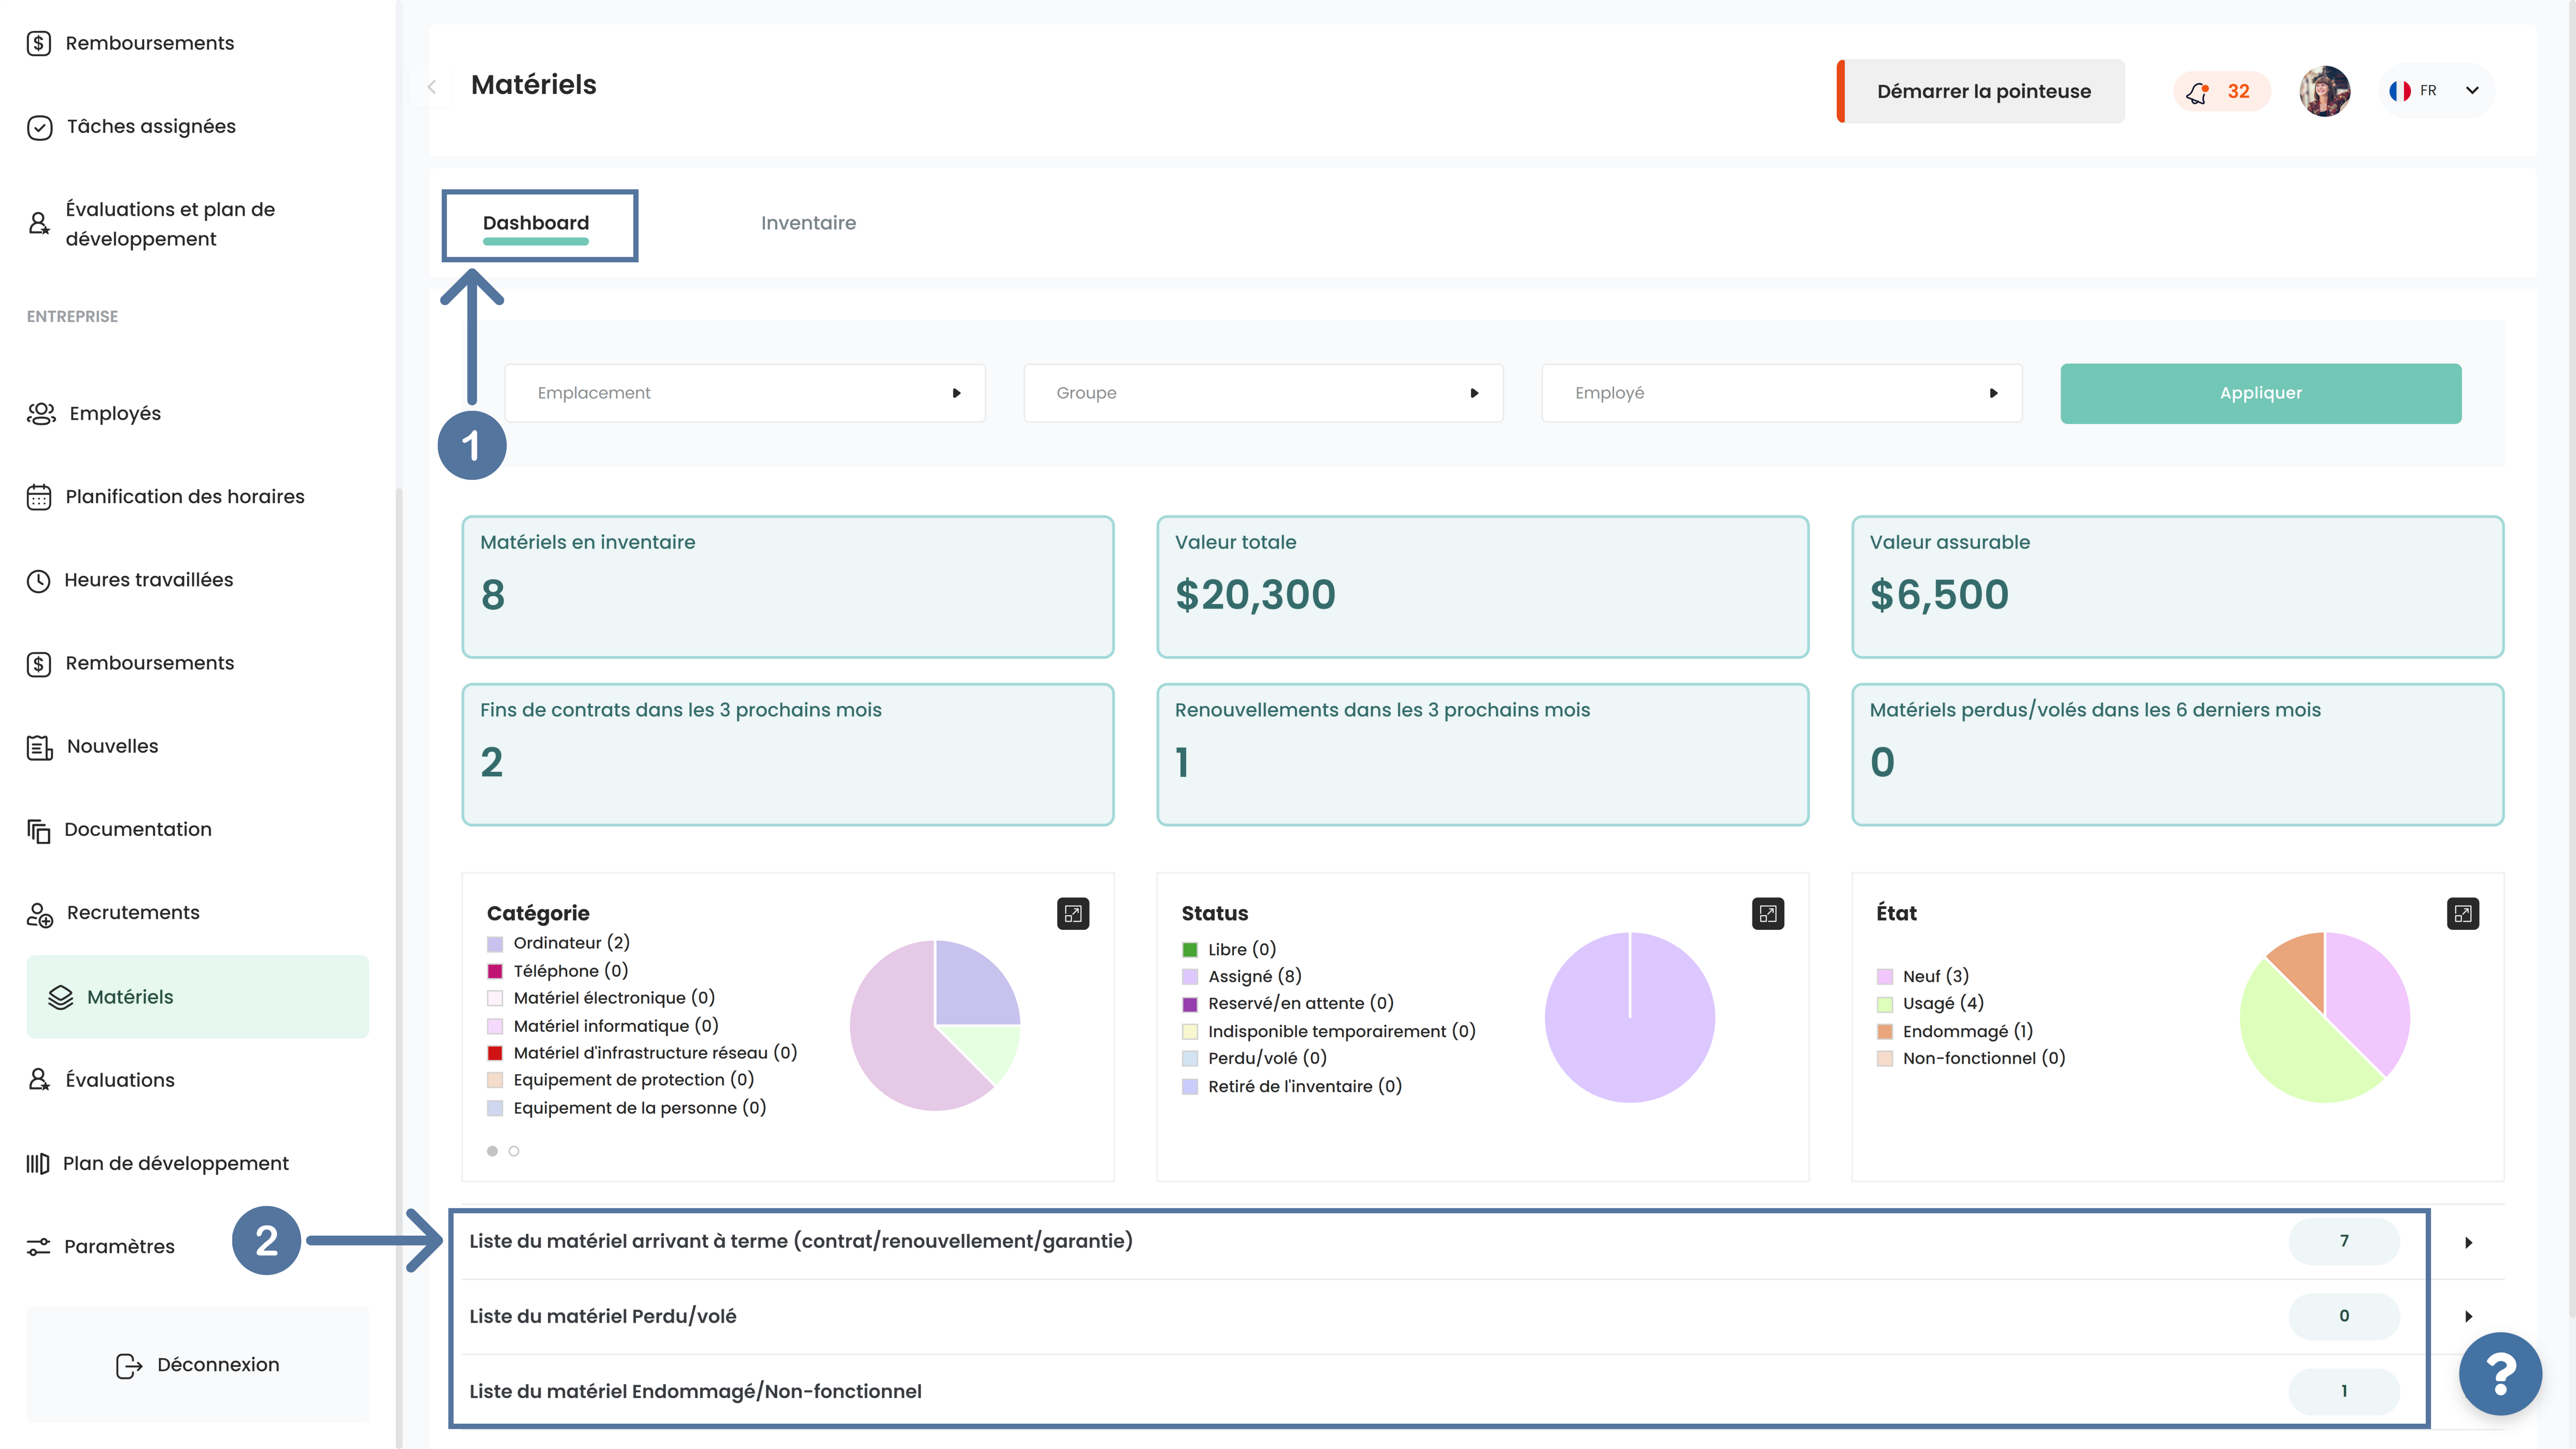Toggle the Non-fonctionnel (0) legend entry
The width and height of the screenshot is (2576, 1449).
tap(1971, 1059)
